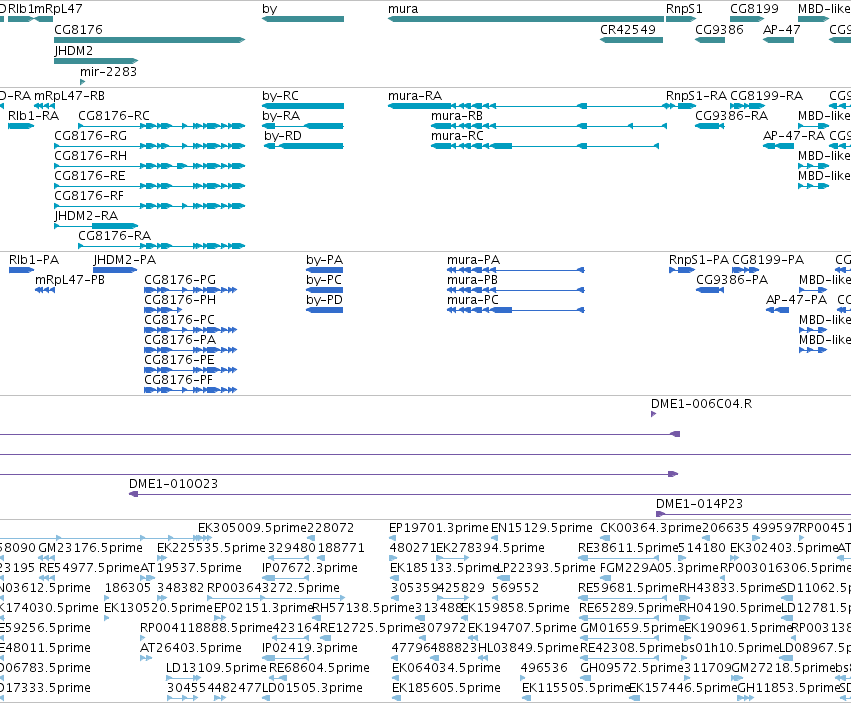
Task: Open protein mura-PC
Action: (473, 300)
